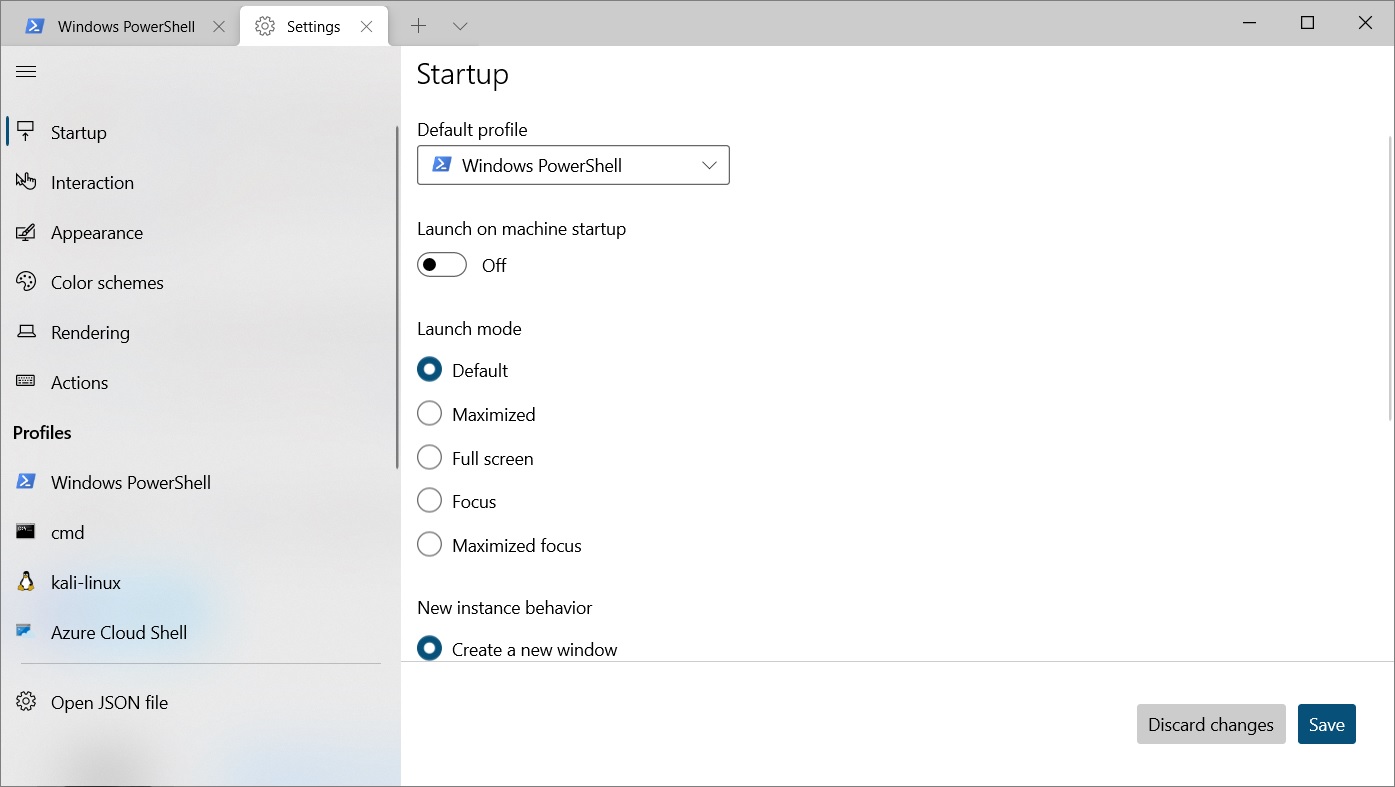Image resolution: width=1395 pixels, height=787 pixels.
Task: Click the gear icon on Settings tab
Action: pos(265,26)
